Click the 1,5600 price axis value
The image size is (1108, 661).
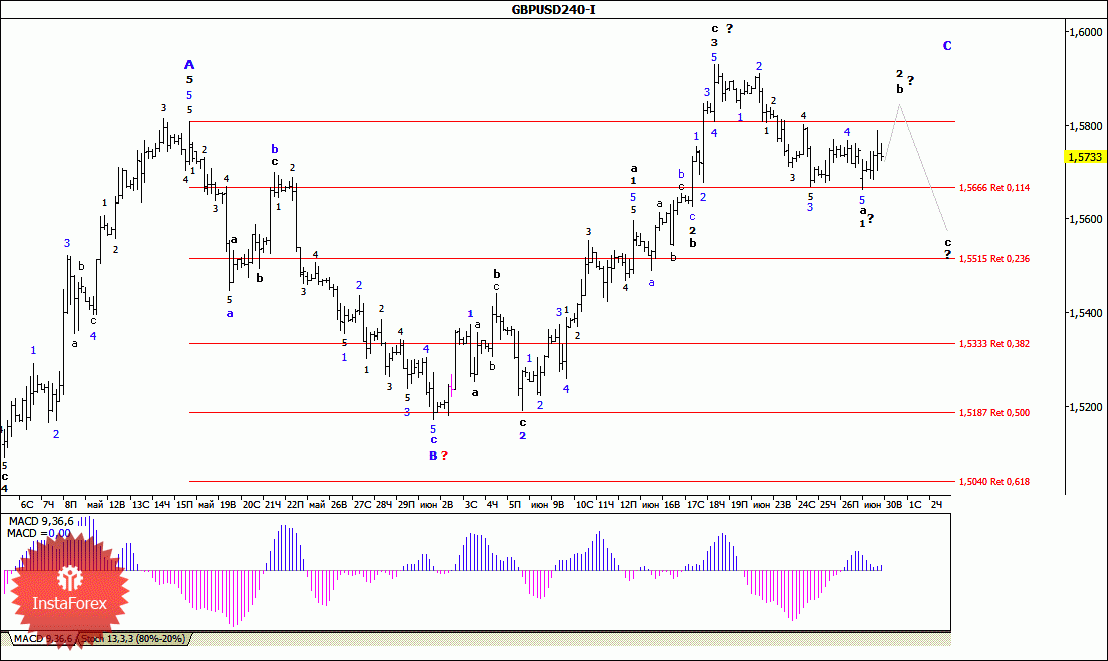1085,219
